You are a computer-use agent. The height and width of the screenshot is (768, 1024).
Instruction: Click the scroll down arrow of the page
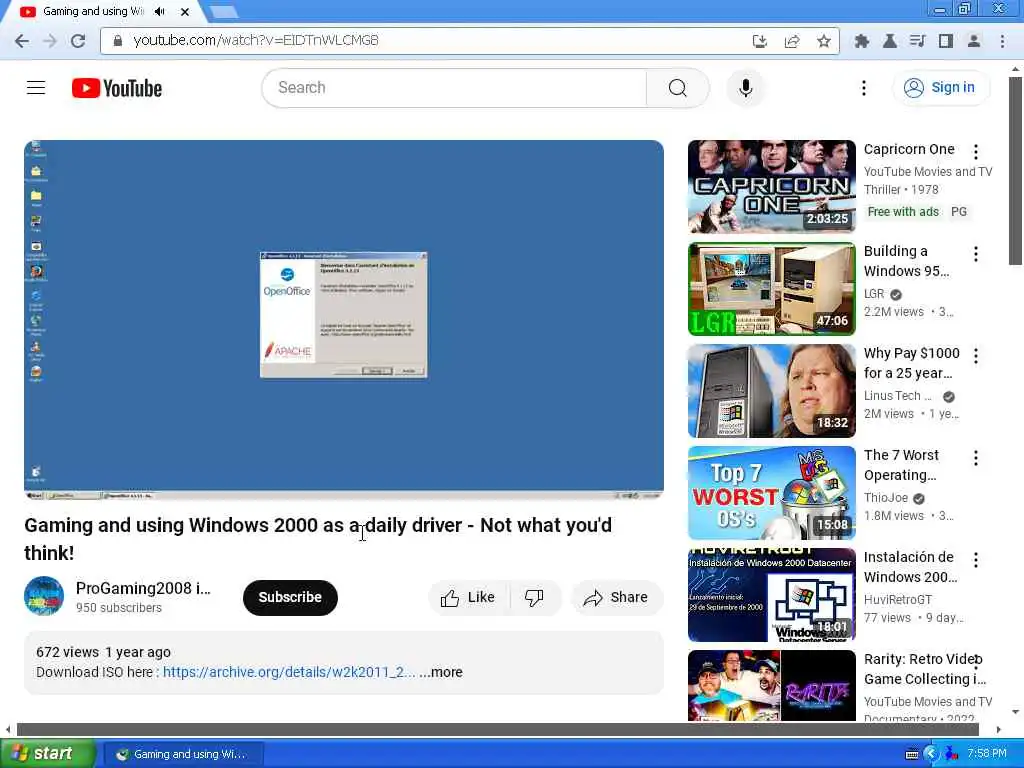(x=1015, y=712)
